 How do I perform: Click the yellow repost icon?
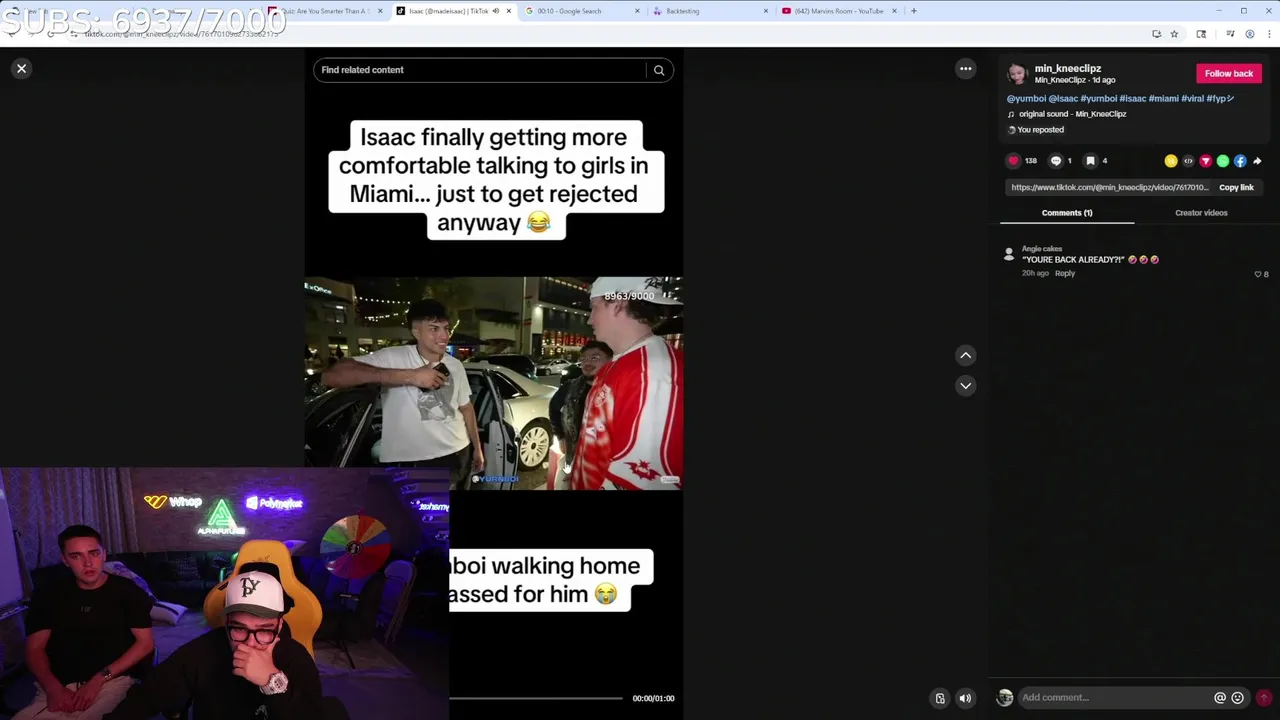(1171, 161)
